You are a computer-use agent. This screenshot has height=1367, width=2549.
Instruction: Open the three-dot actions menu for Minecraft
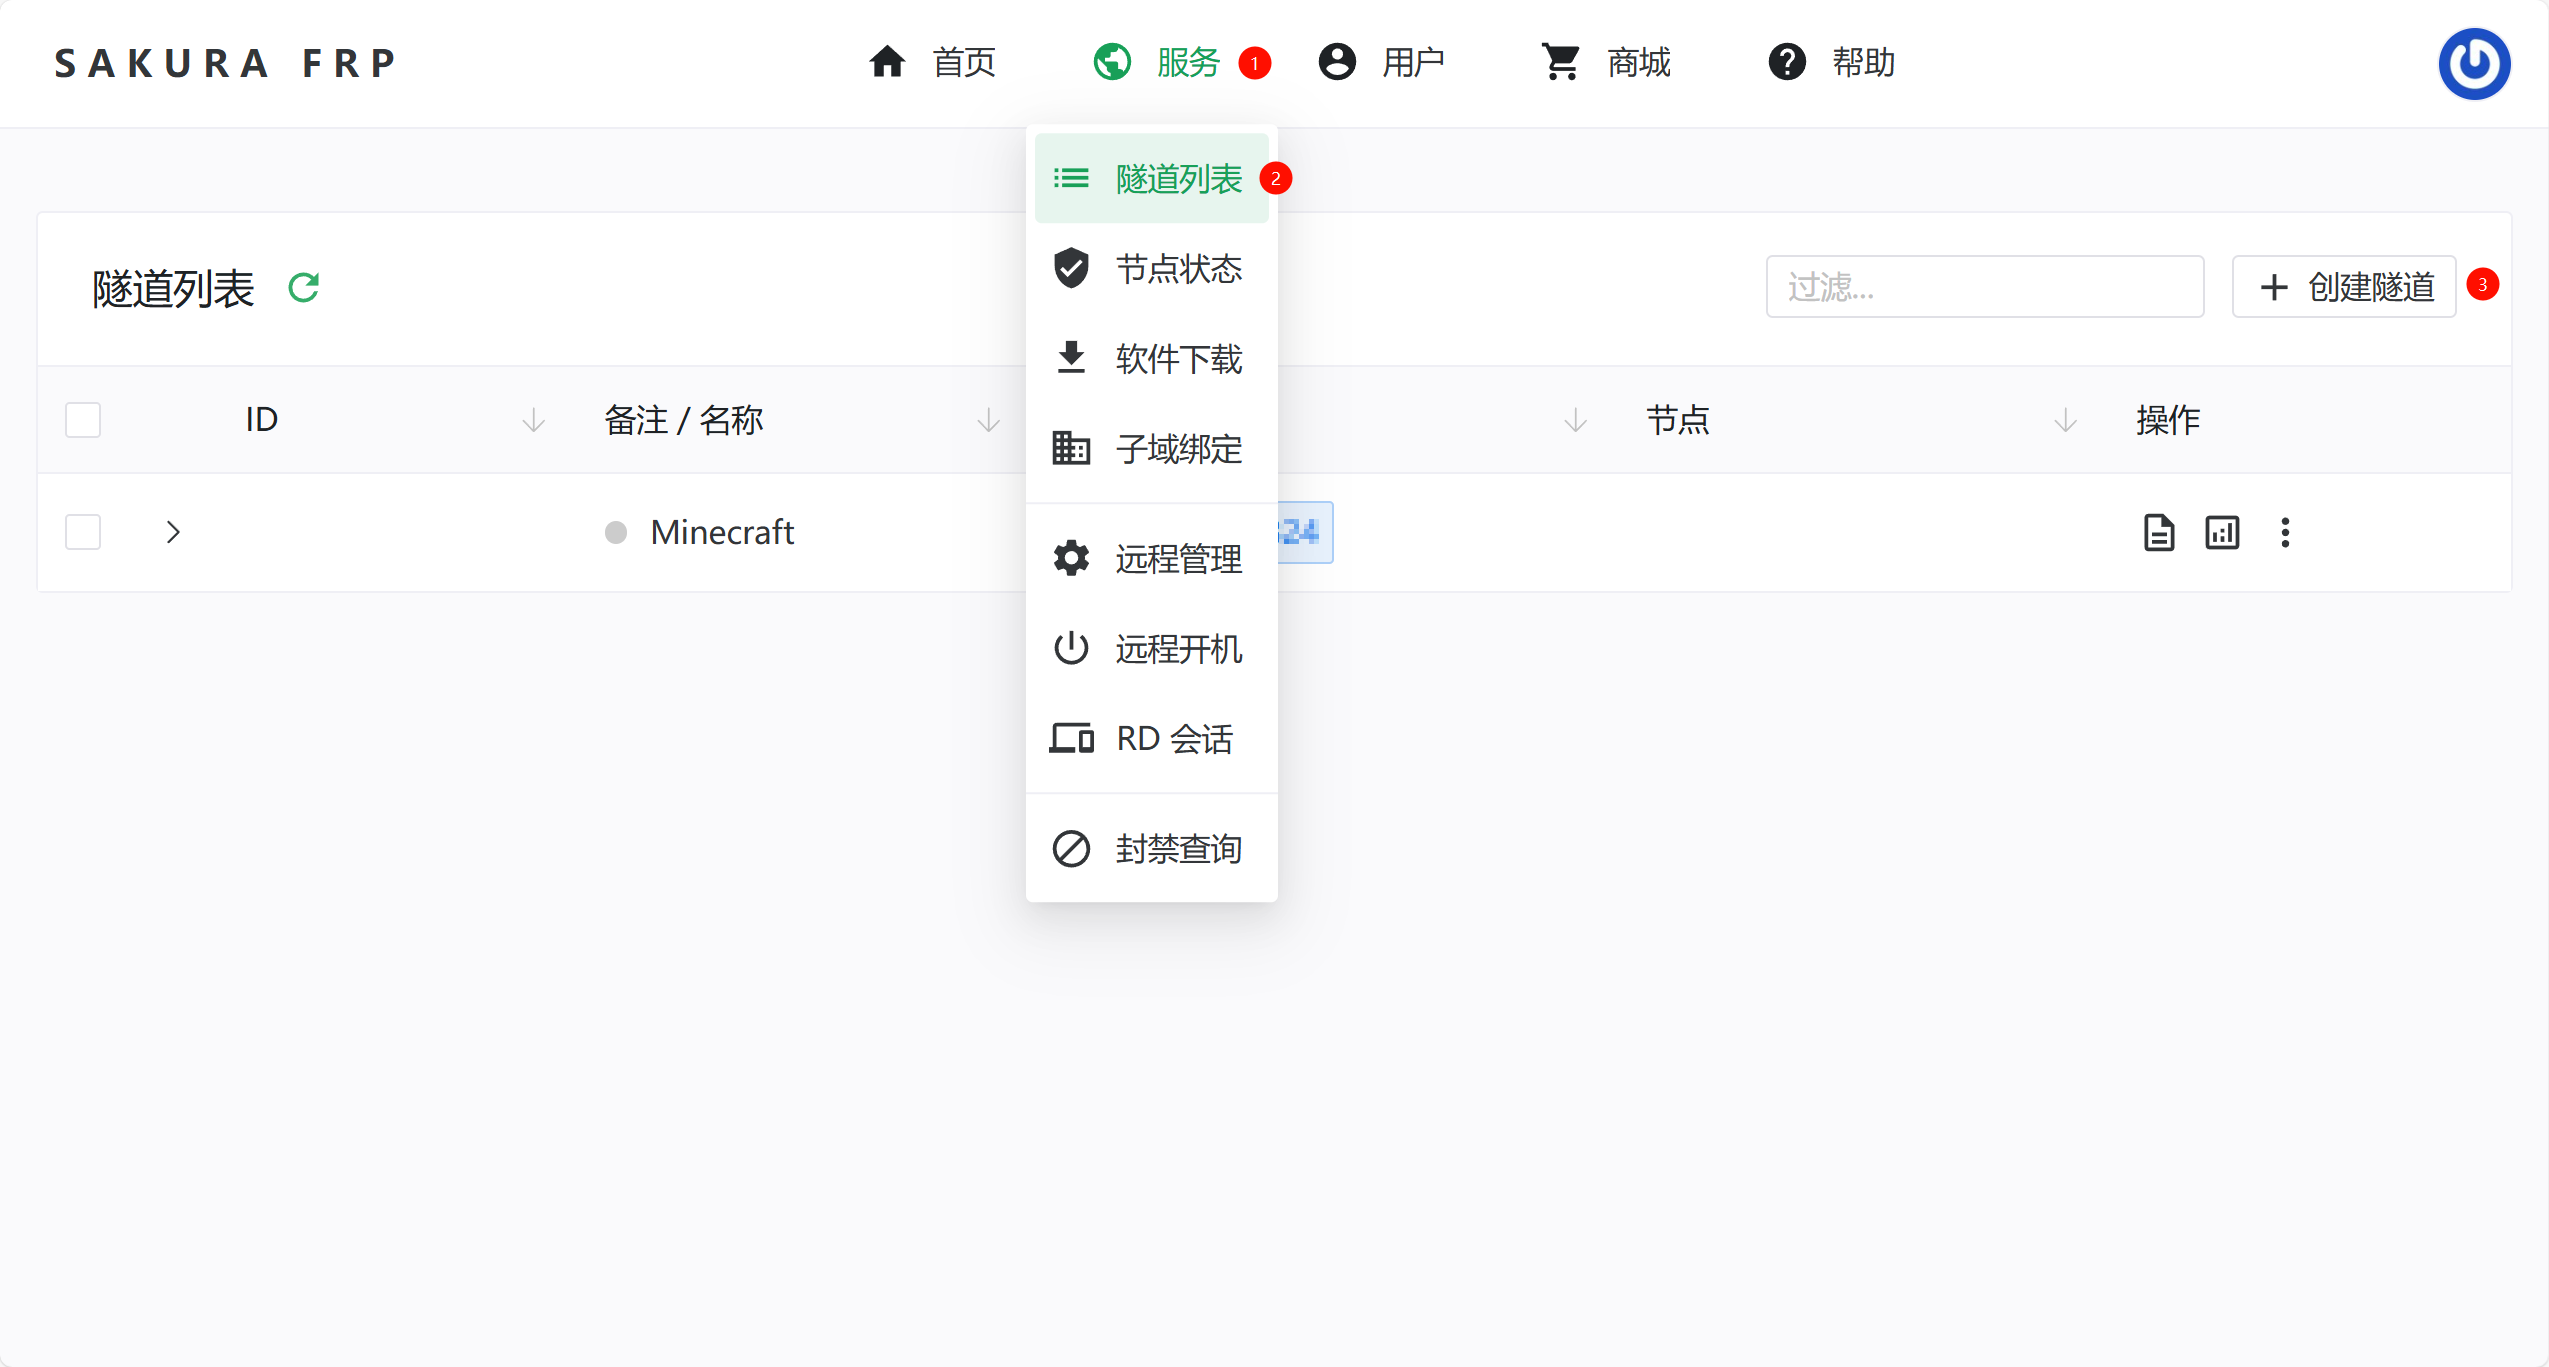click(2285, 532)
